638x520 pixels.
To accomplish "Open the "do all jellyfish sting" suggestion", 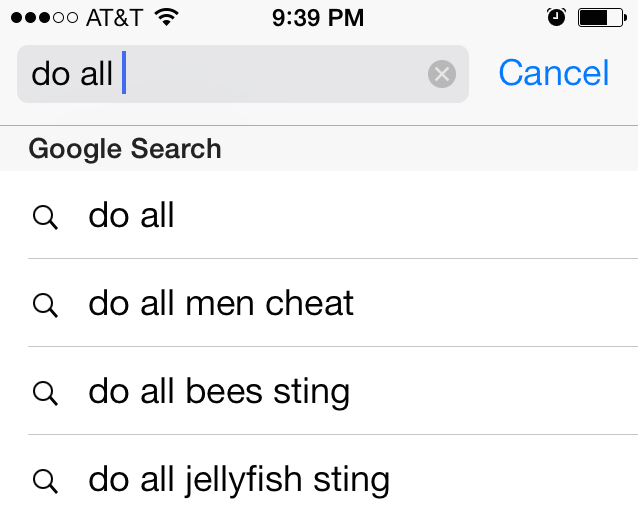I will (239, 480).
